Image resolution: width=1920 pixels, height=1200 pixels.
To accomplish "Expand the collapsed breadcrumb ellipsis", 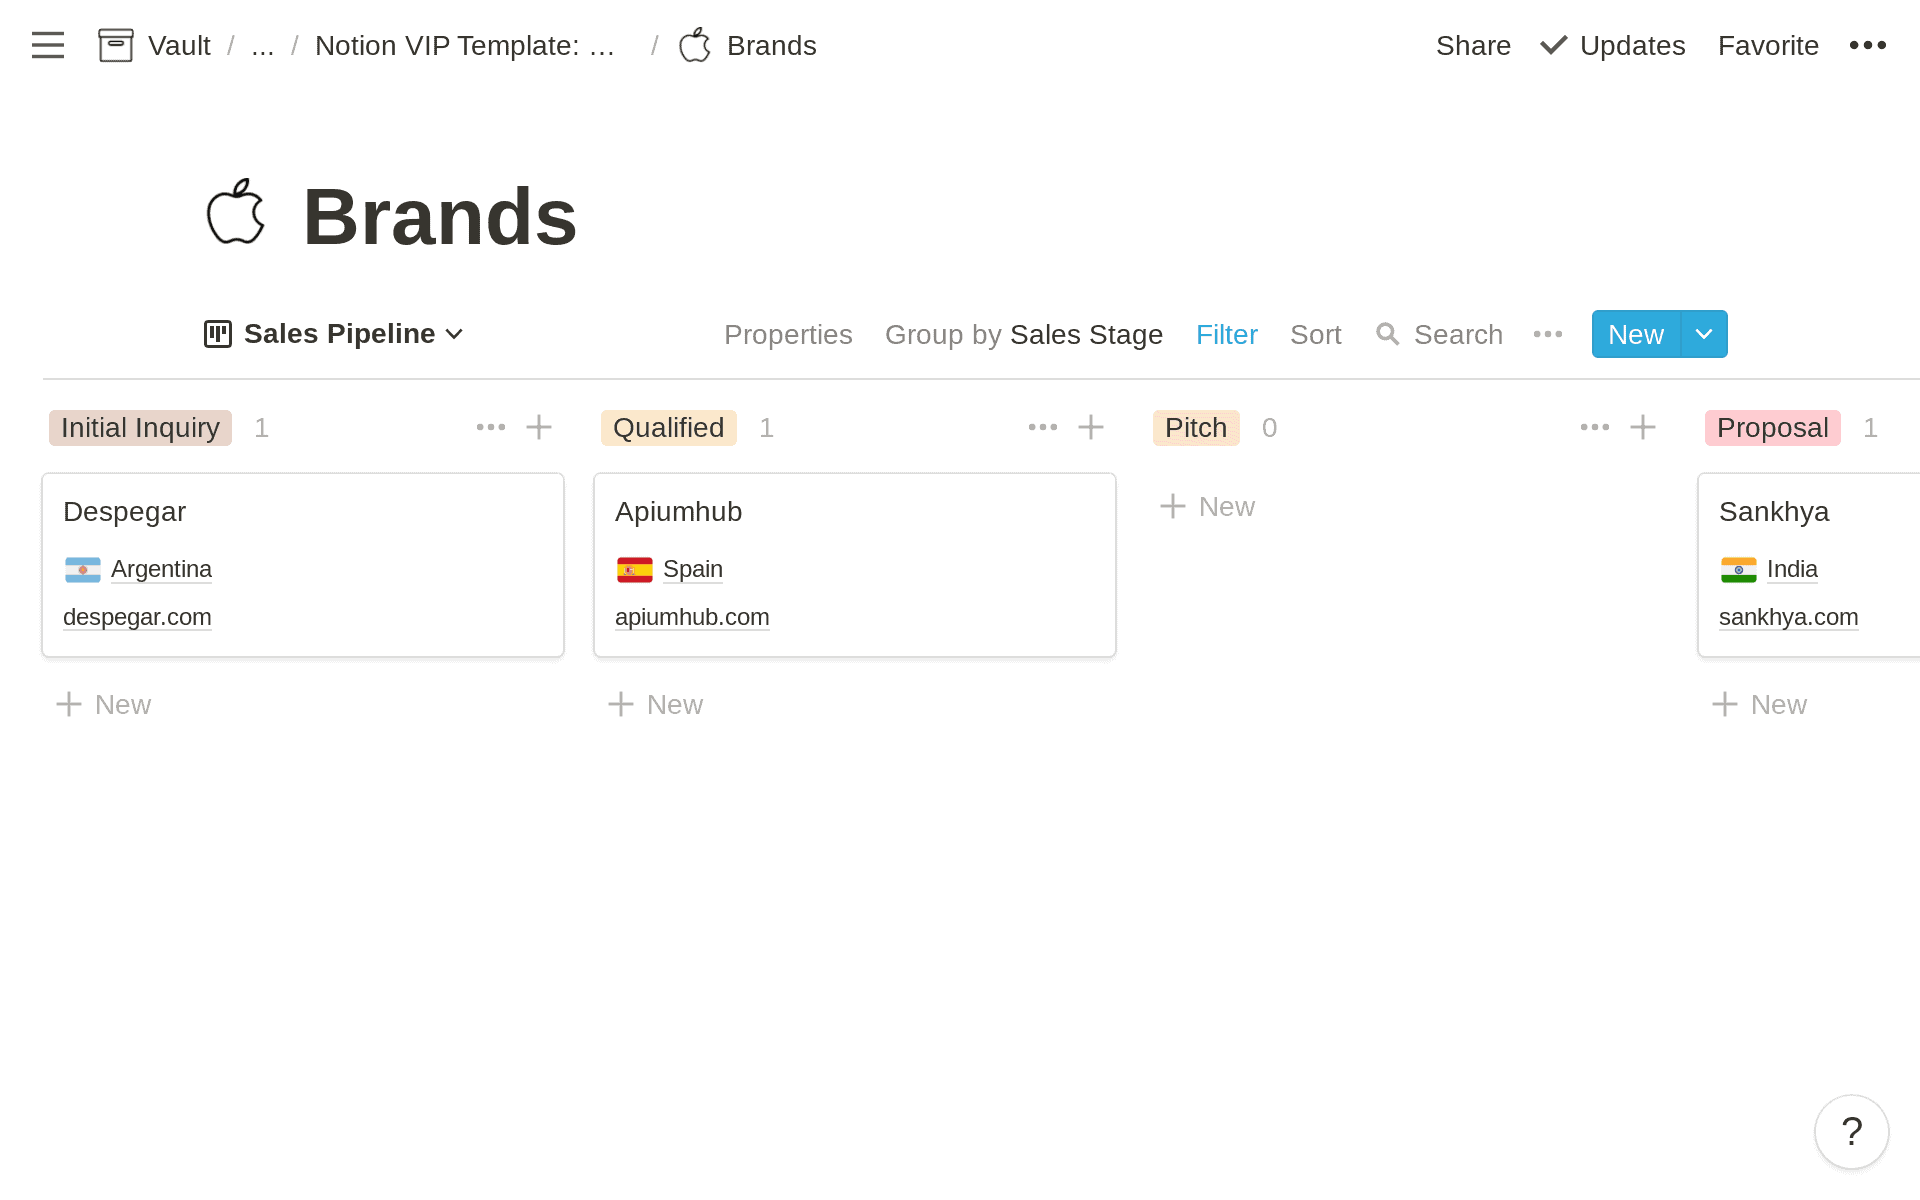I will point(262,45).
